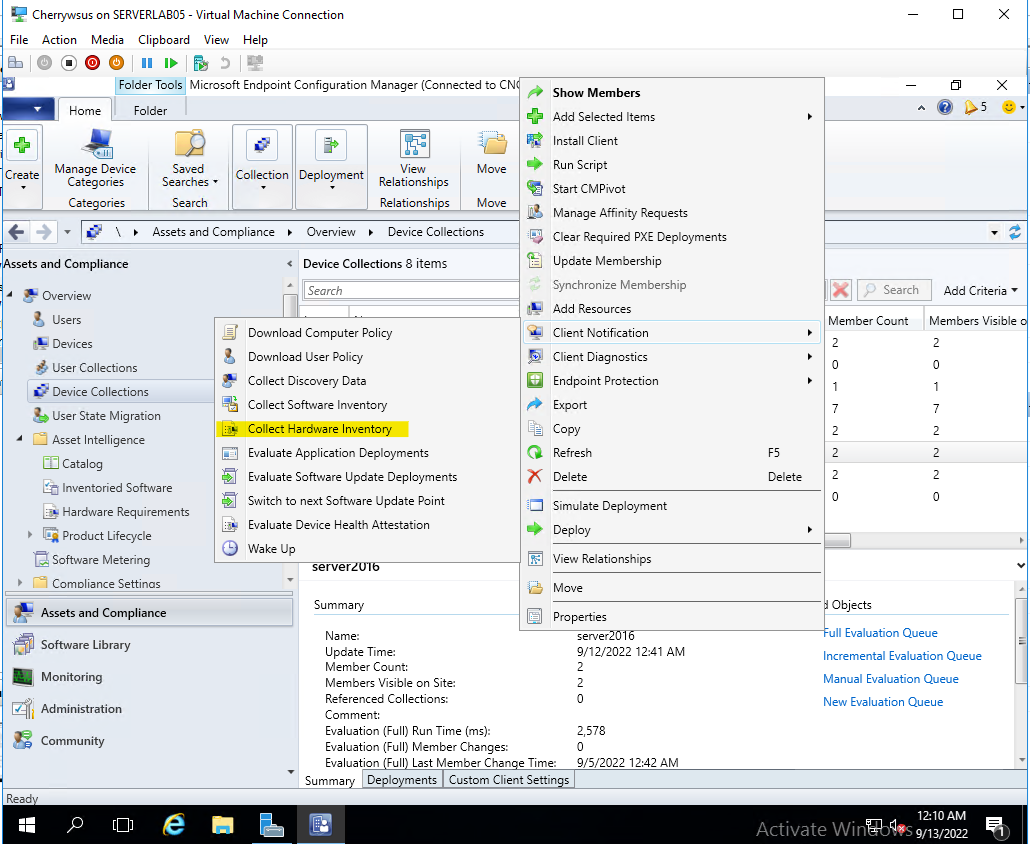Open Internet Explorer from taskbar
This screenshot has height=844, width=1030.
click(173, 824)
